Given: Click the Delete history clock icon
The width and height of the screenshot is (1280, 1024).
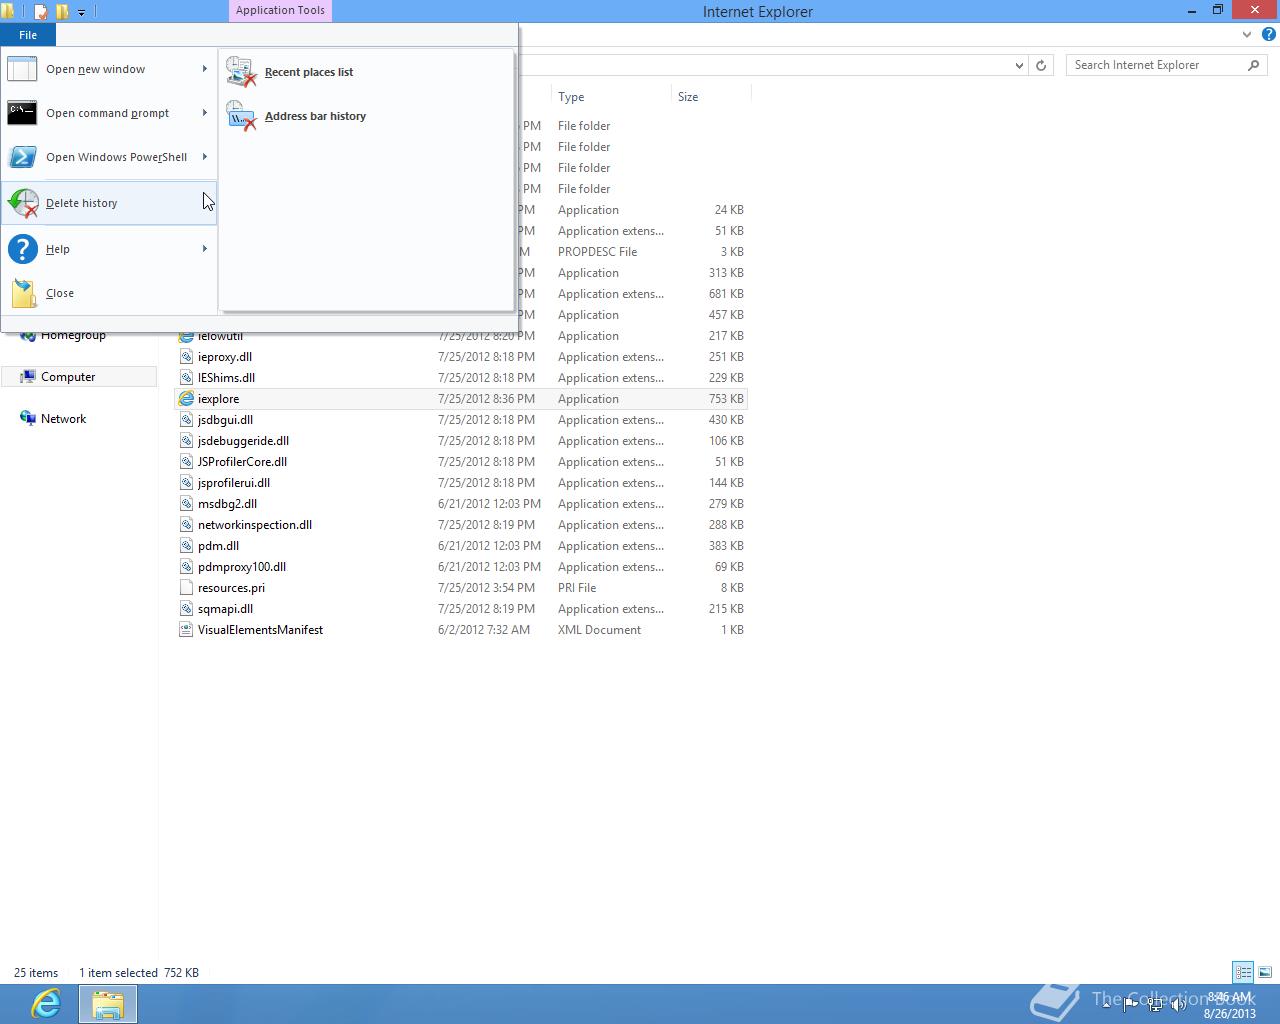Looking at the screenshot, I should coord(22,203).
